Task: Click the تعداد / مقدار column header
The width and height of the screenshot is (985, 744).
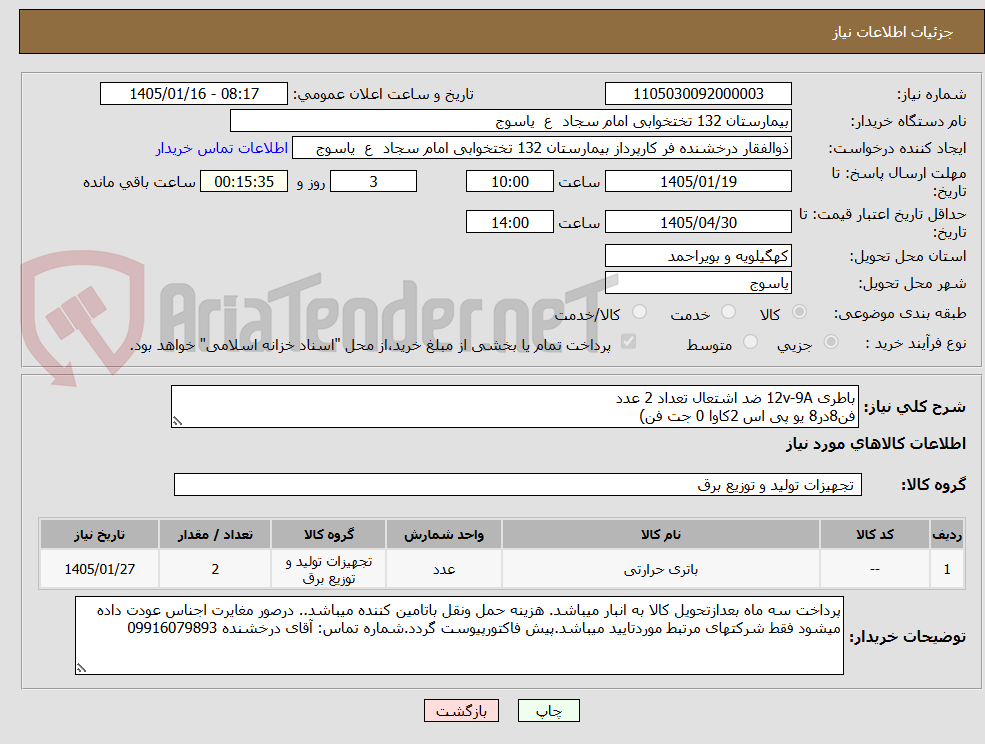Action: 215,534
